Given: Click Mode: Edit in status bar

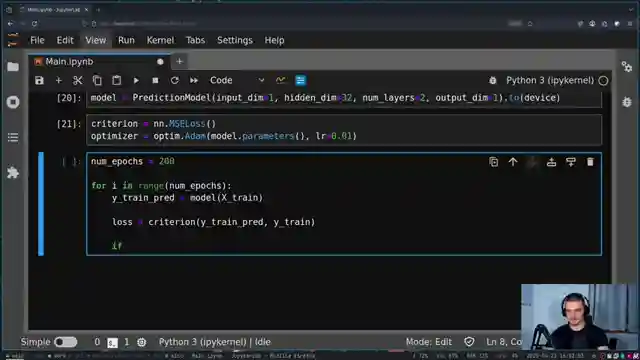Looking at the screenshot, I should point(429,342).
